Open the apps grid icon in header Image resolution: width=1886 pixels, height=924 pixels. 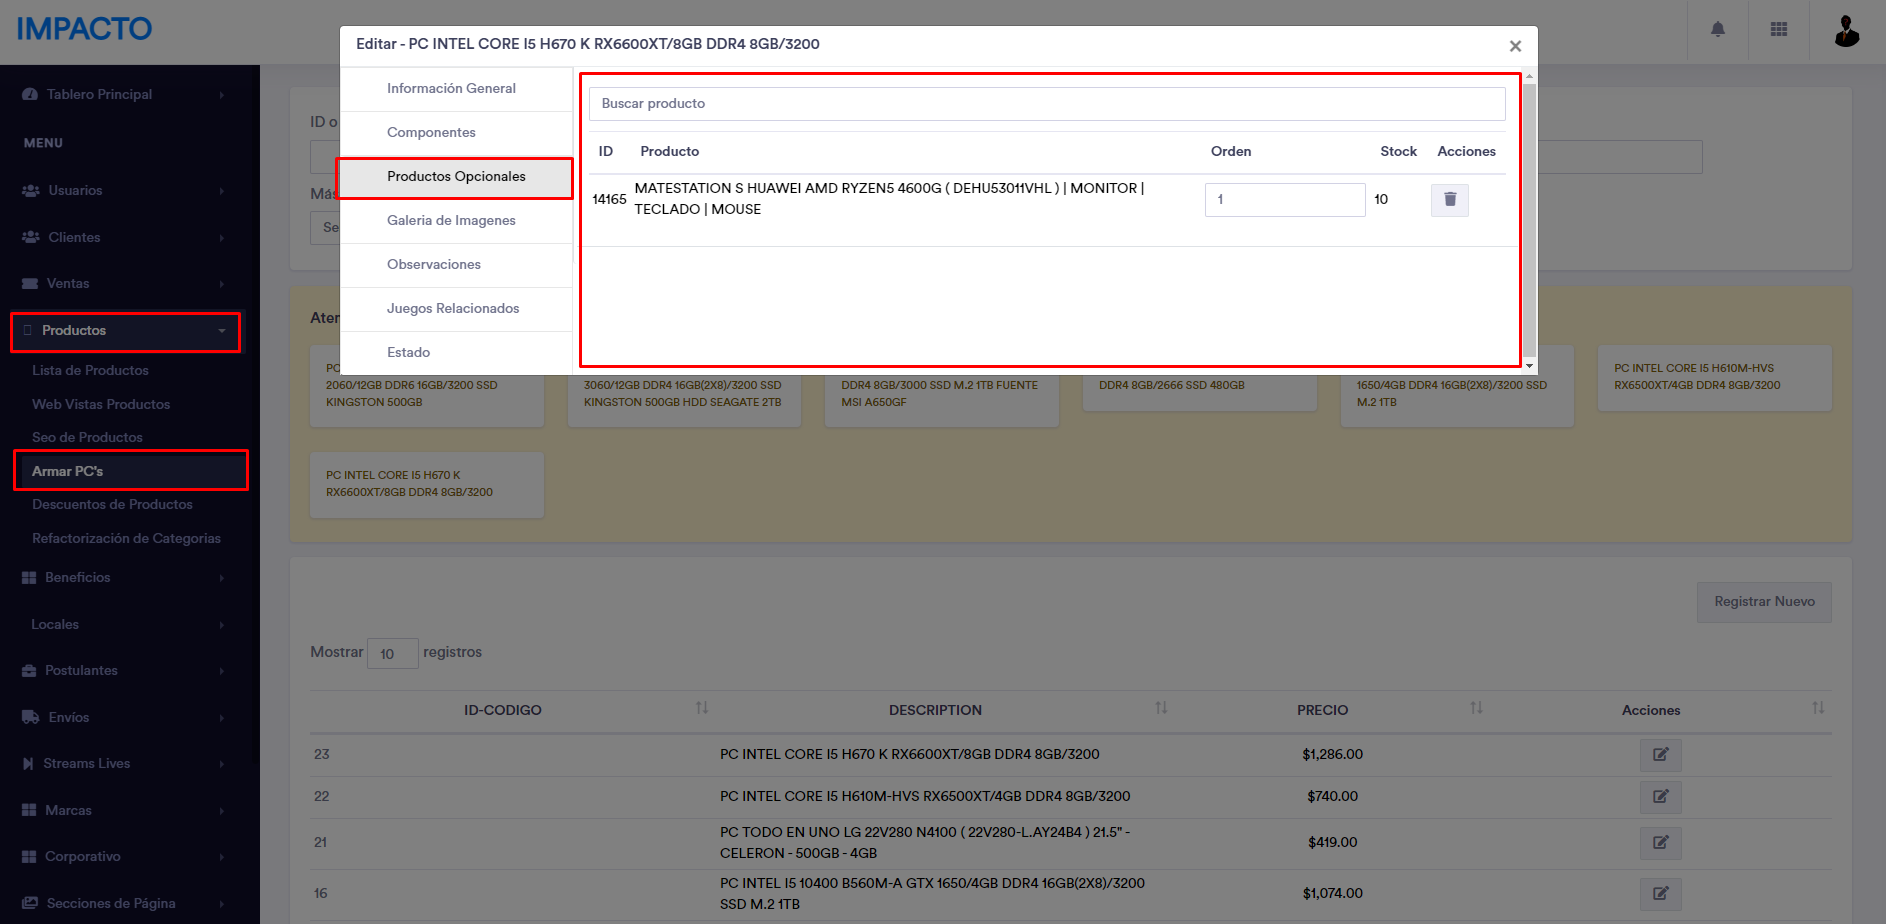(x=1778, y=30)
